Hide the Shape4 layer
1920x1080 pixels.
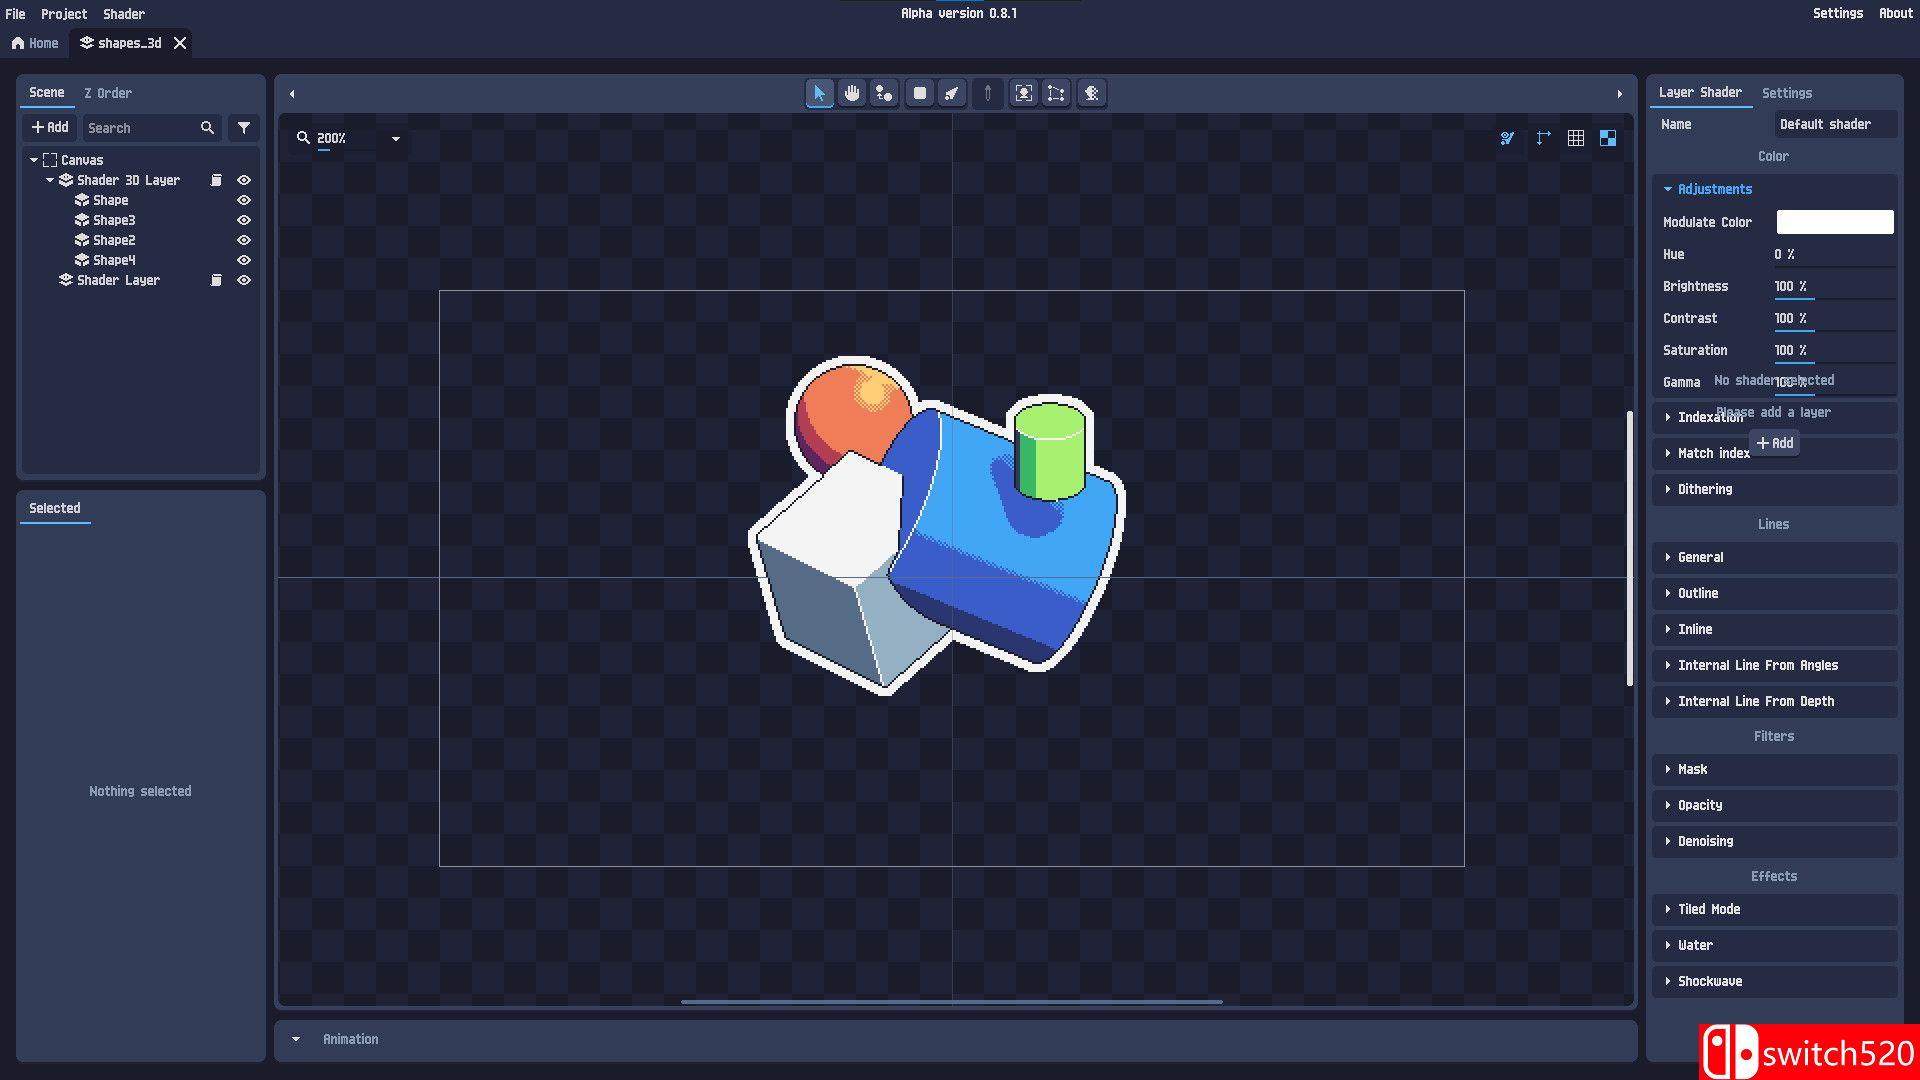(x=243, y=260)
